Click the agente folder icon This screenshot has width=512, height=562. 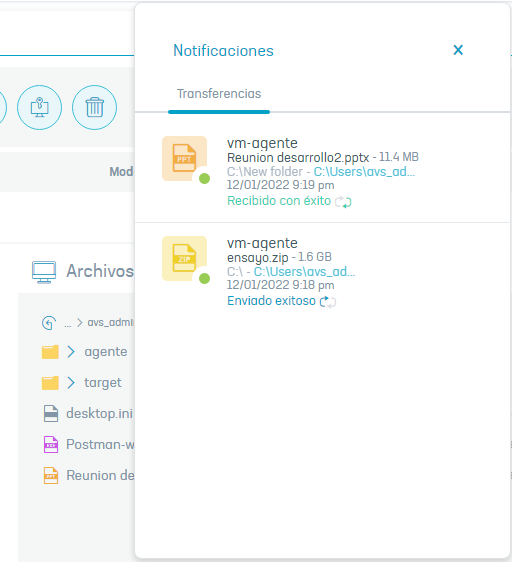pyautogui.click(x=50, y=352)
